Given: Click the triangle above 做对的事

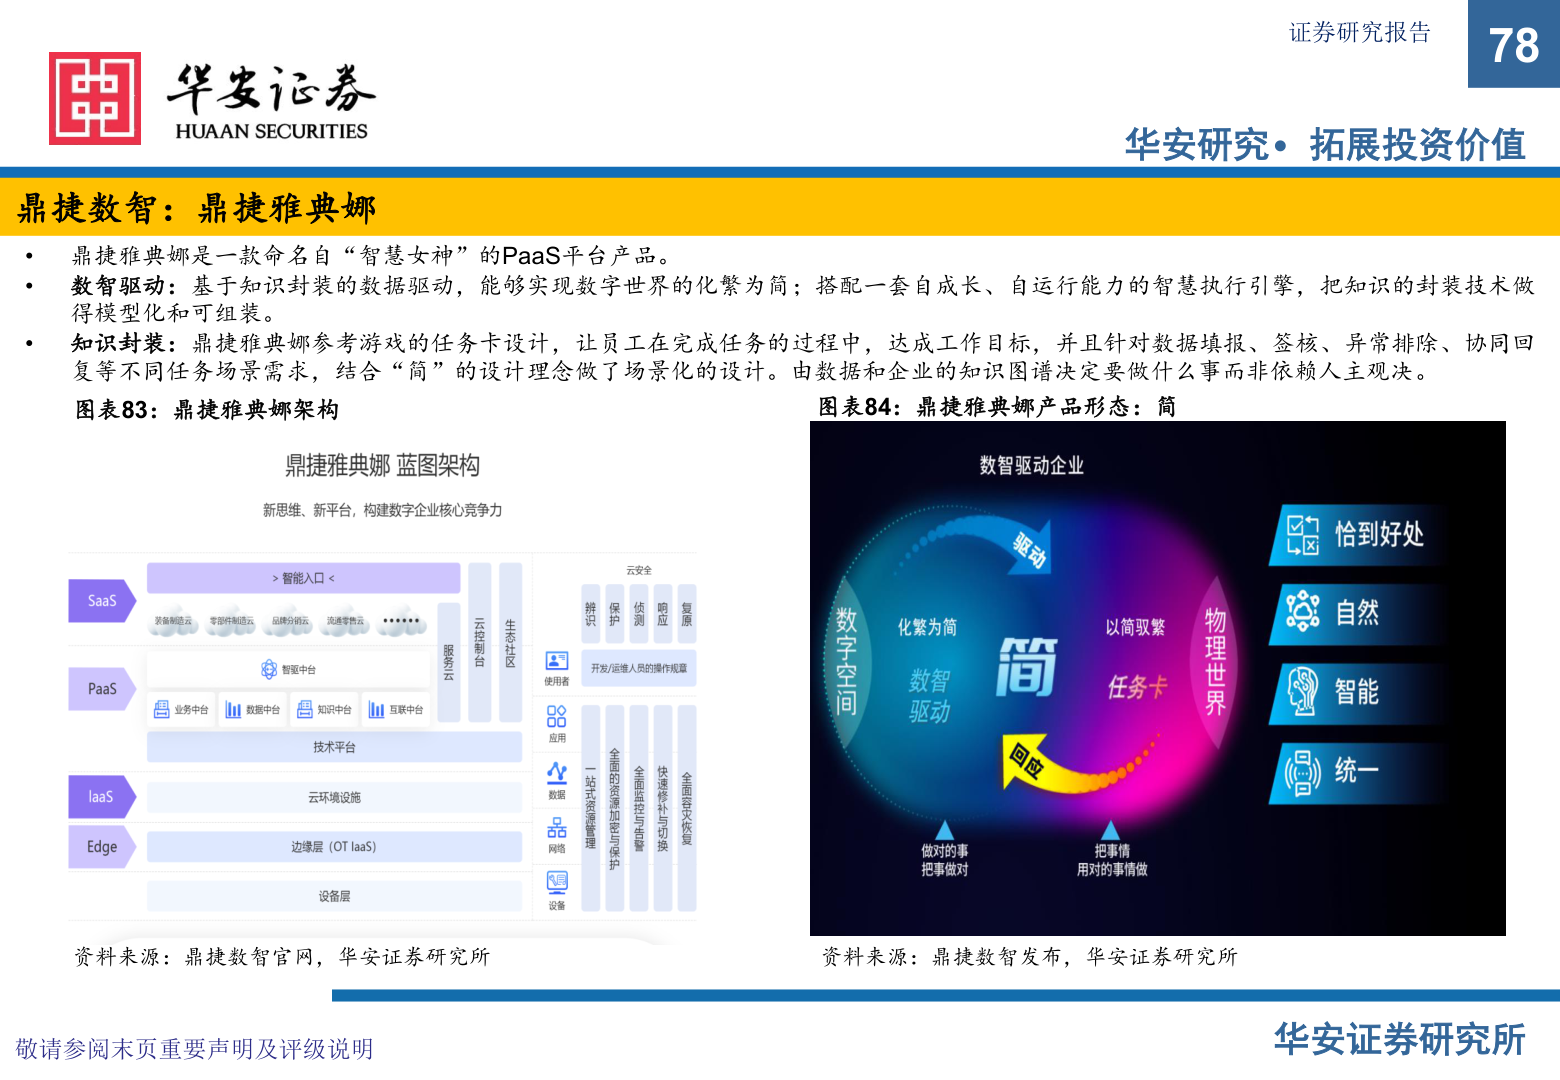Looking at the screenshot, I should (x=944, y=829).
